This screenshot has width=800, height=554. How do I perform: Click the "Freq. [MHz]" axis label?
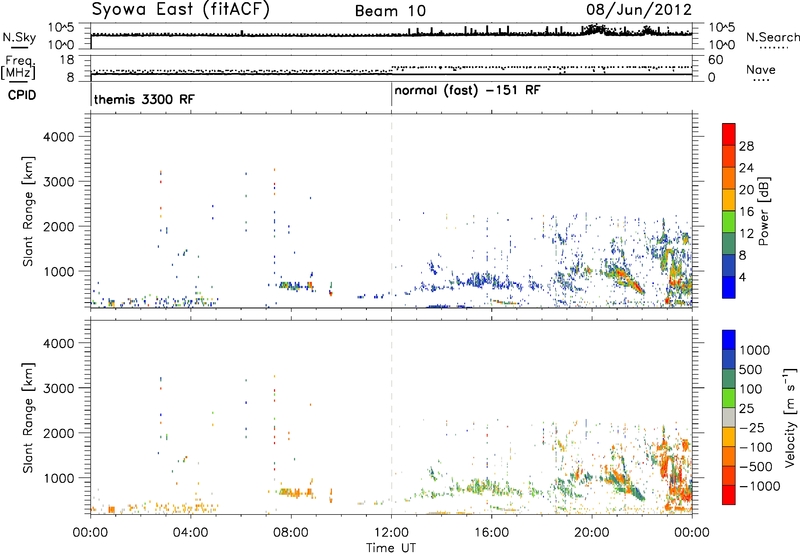pos(18,68)
